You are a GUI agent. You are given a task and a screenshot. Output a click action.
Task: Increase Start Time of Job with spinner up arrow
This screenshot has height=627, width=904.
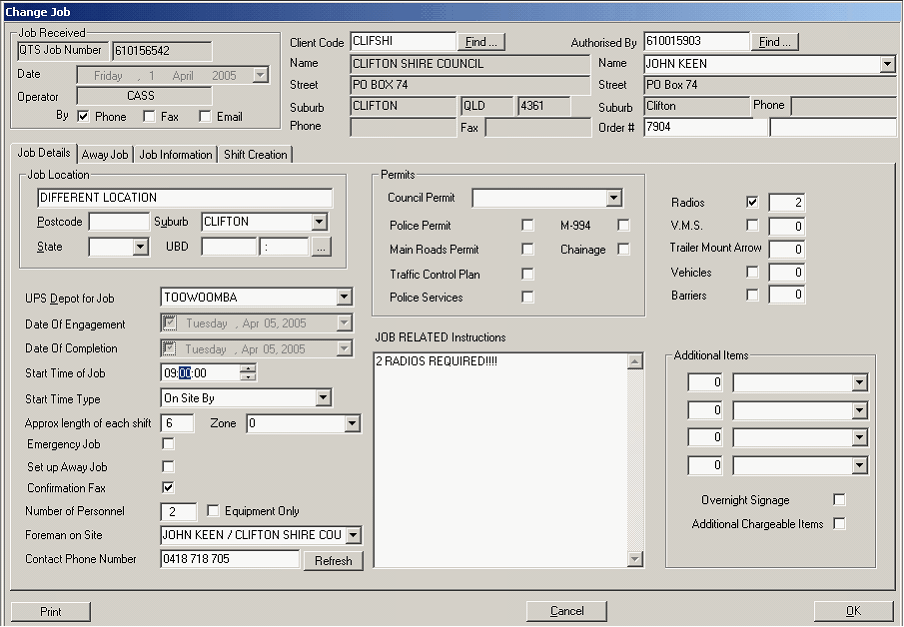tap(249, 368)
